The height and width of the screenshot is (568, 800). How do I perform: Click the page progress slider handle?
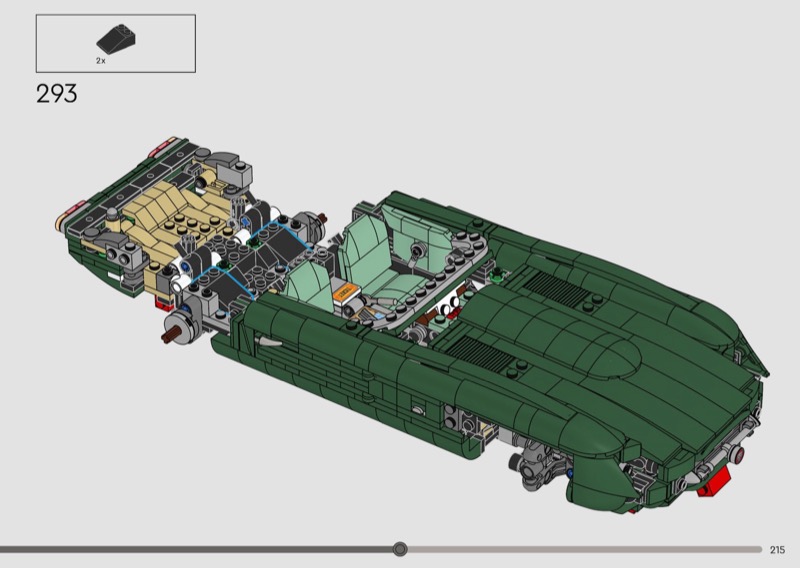[x=400, y=549]
